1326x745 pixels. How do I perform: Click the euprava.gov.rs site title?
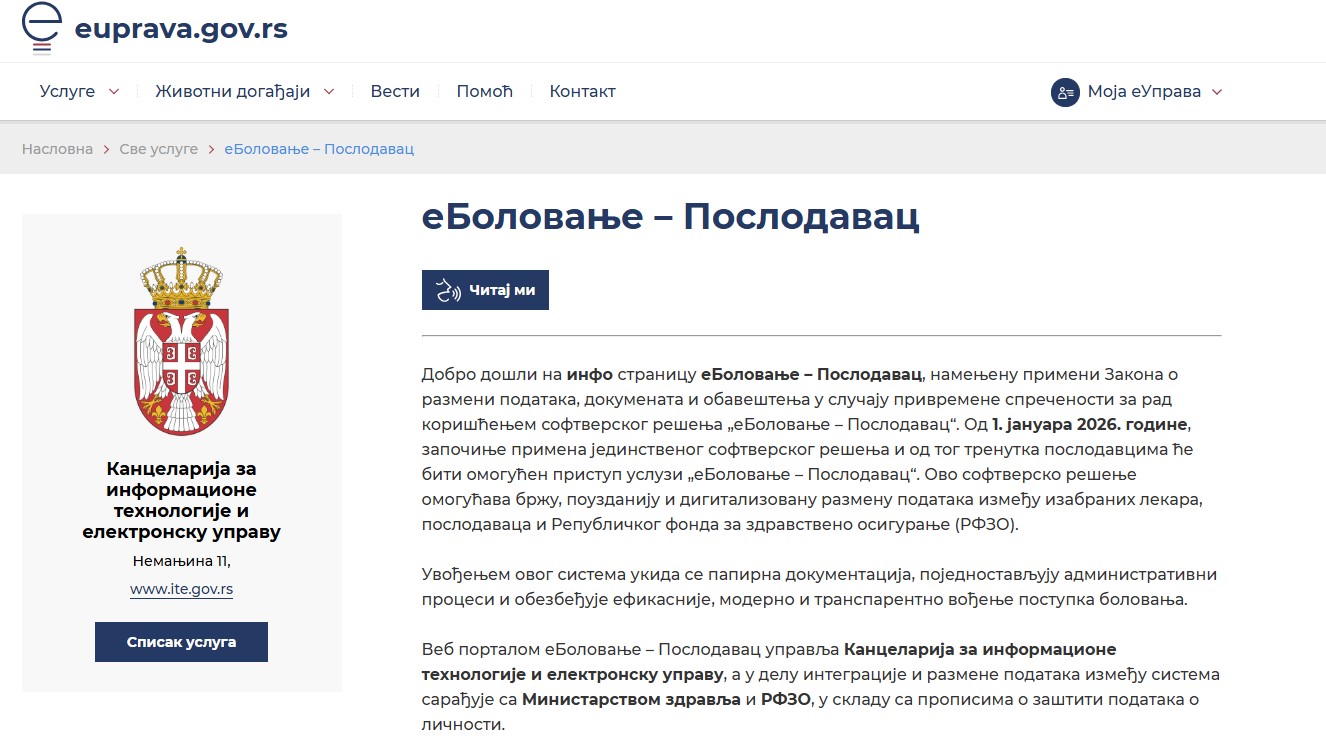[x=181, y=29]
